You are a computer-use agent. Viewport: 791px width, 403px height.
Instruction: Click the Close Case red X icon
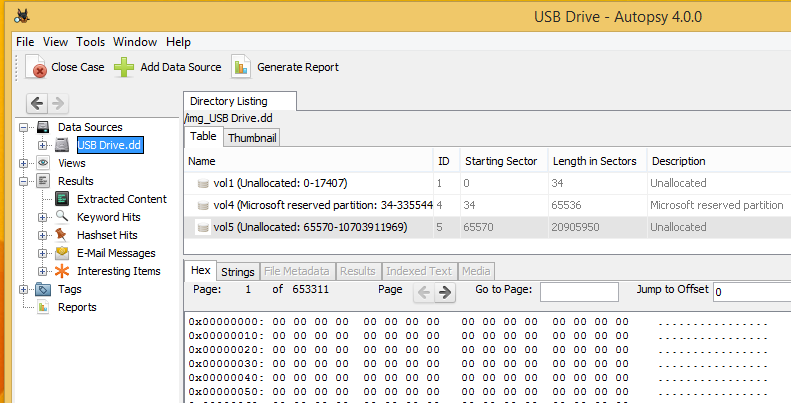tap(36, 67)
